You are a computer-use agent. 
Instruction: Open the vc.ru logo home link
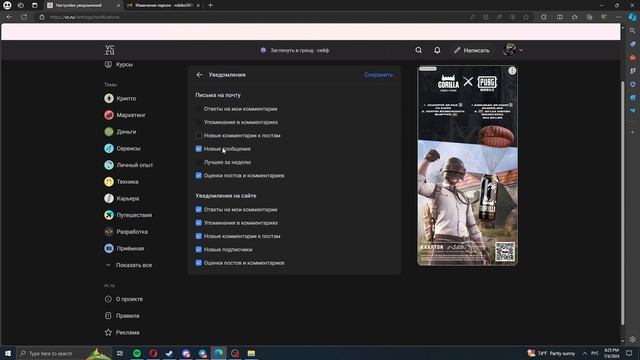click(x=110, y=50)
